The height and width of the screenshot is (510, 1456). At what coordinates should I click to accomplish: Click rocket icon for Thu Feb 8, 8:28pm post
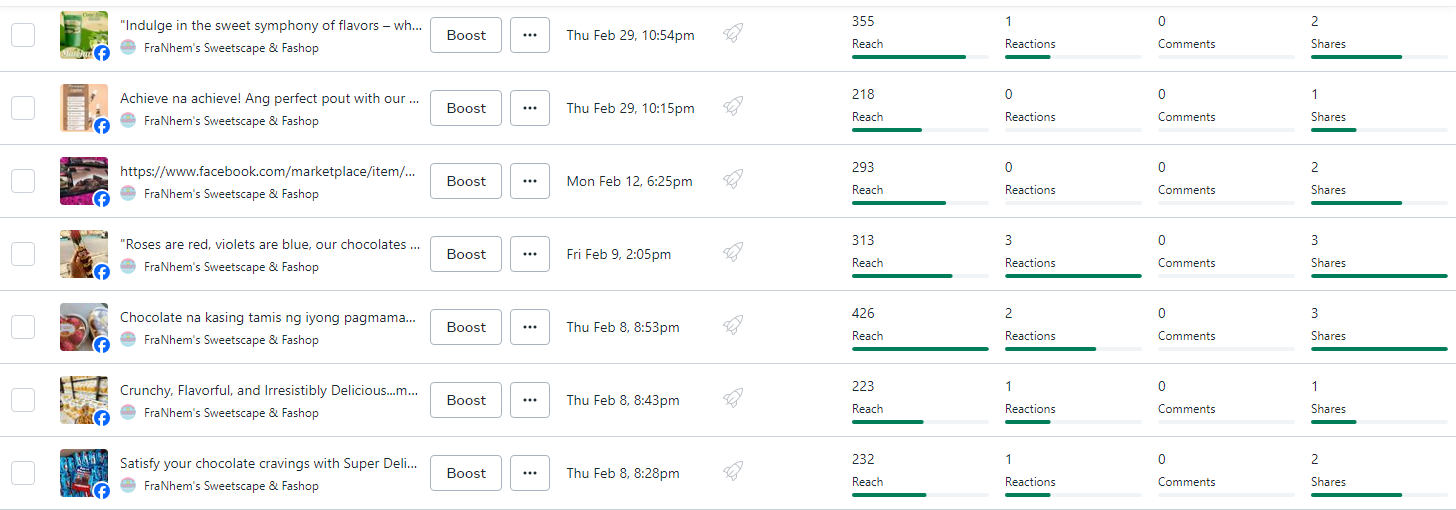click(x=733, y=472)
